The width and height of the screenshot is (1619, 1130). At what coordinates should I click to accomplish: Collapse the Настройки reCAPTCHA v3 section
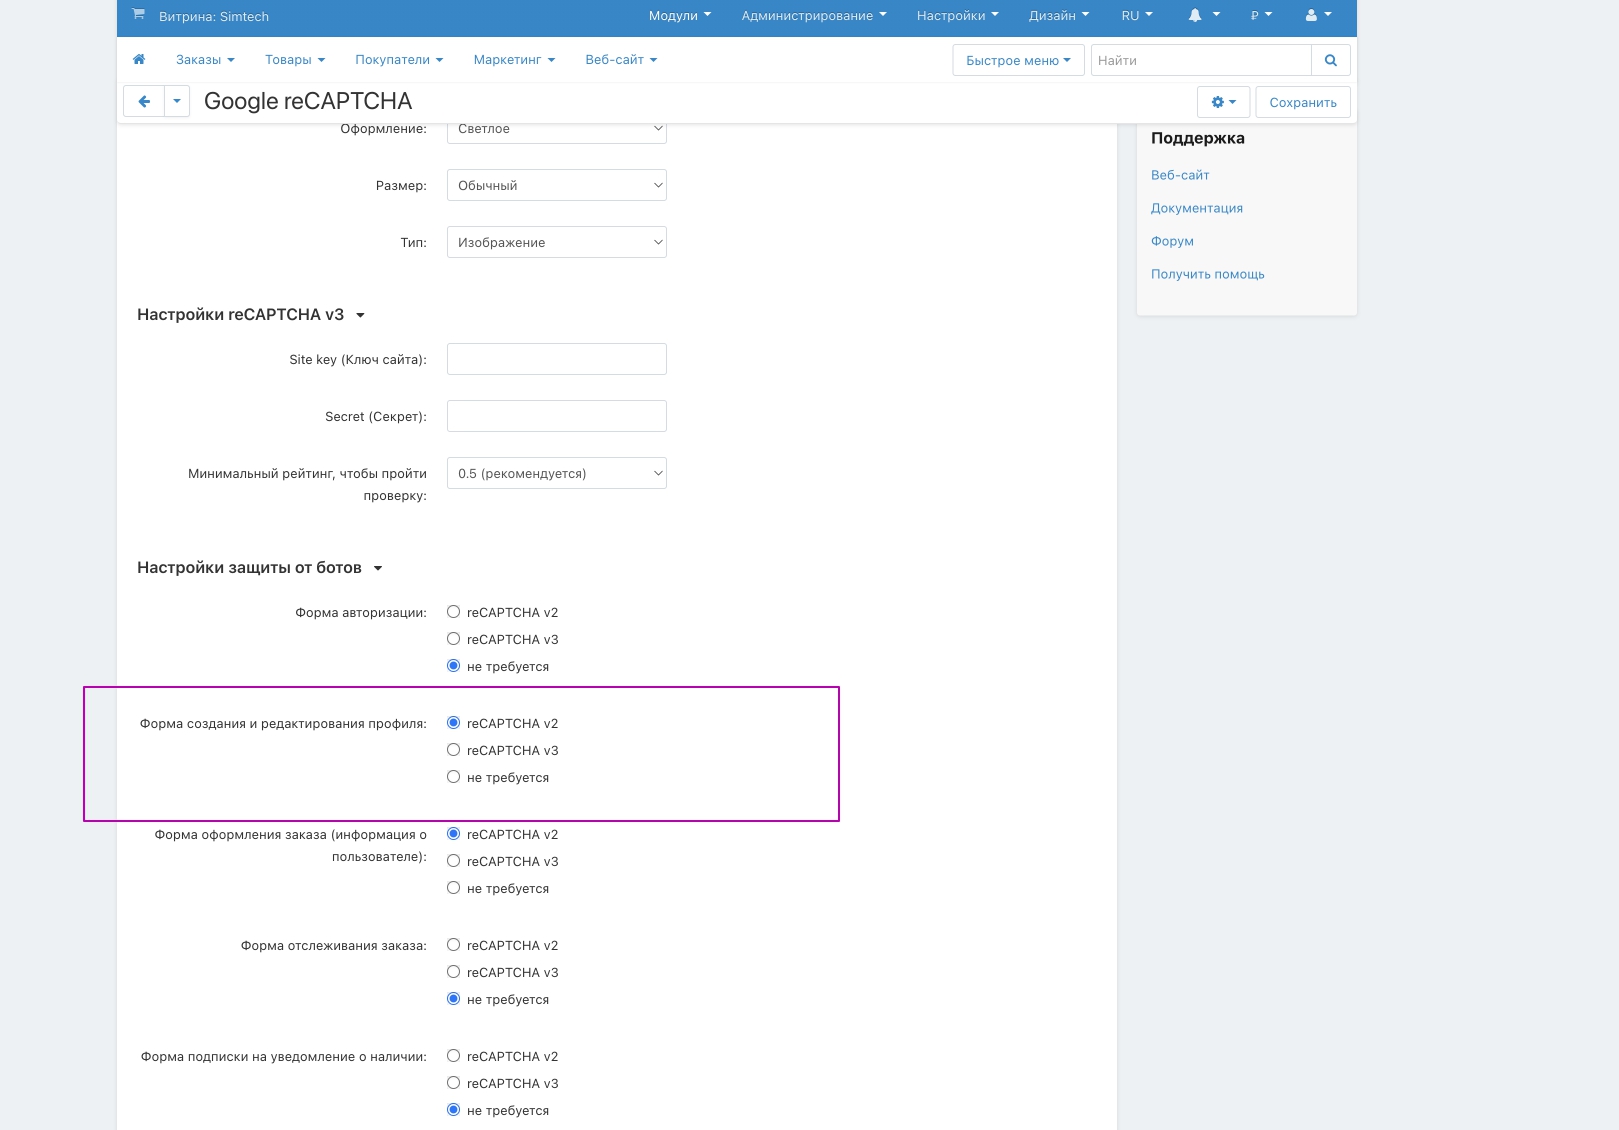pyautogui.click(x=251, y=314)
